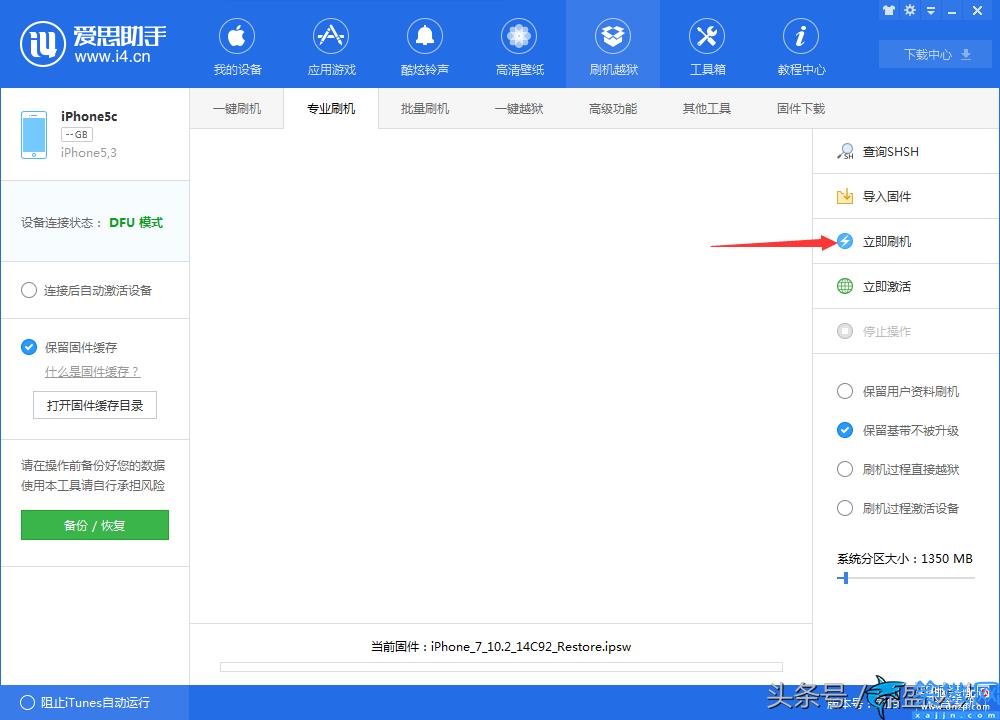
Task: Click green 备份 / 恢复 button
Action: click(x=94, y=525)
